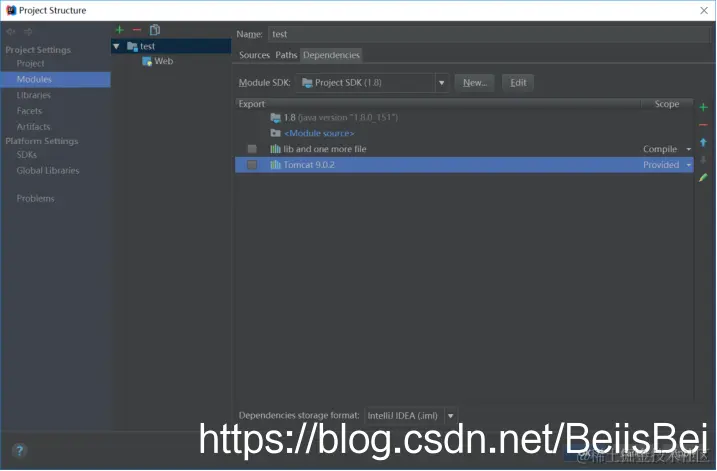
Task: Select the Dependencies tab
Action: coord(331,55)
